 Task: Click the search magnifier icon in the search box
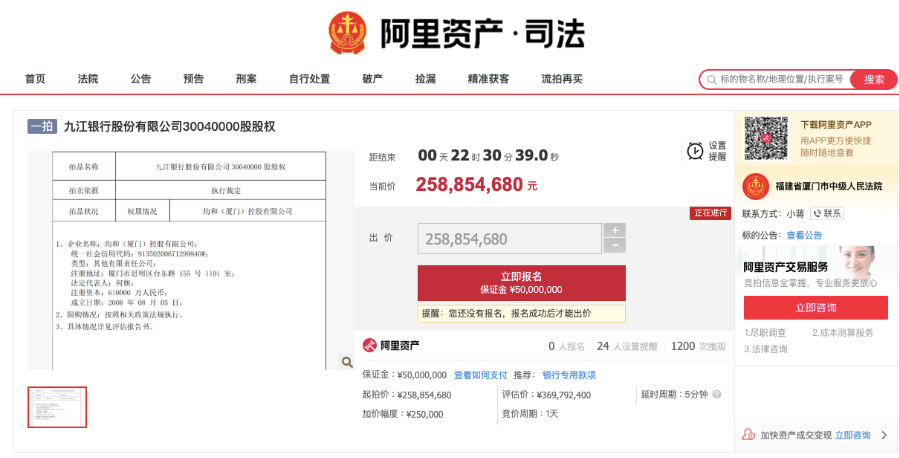pos(711,80)
